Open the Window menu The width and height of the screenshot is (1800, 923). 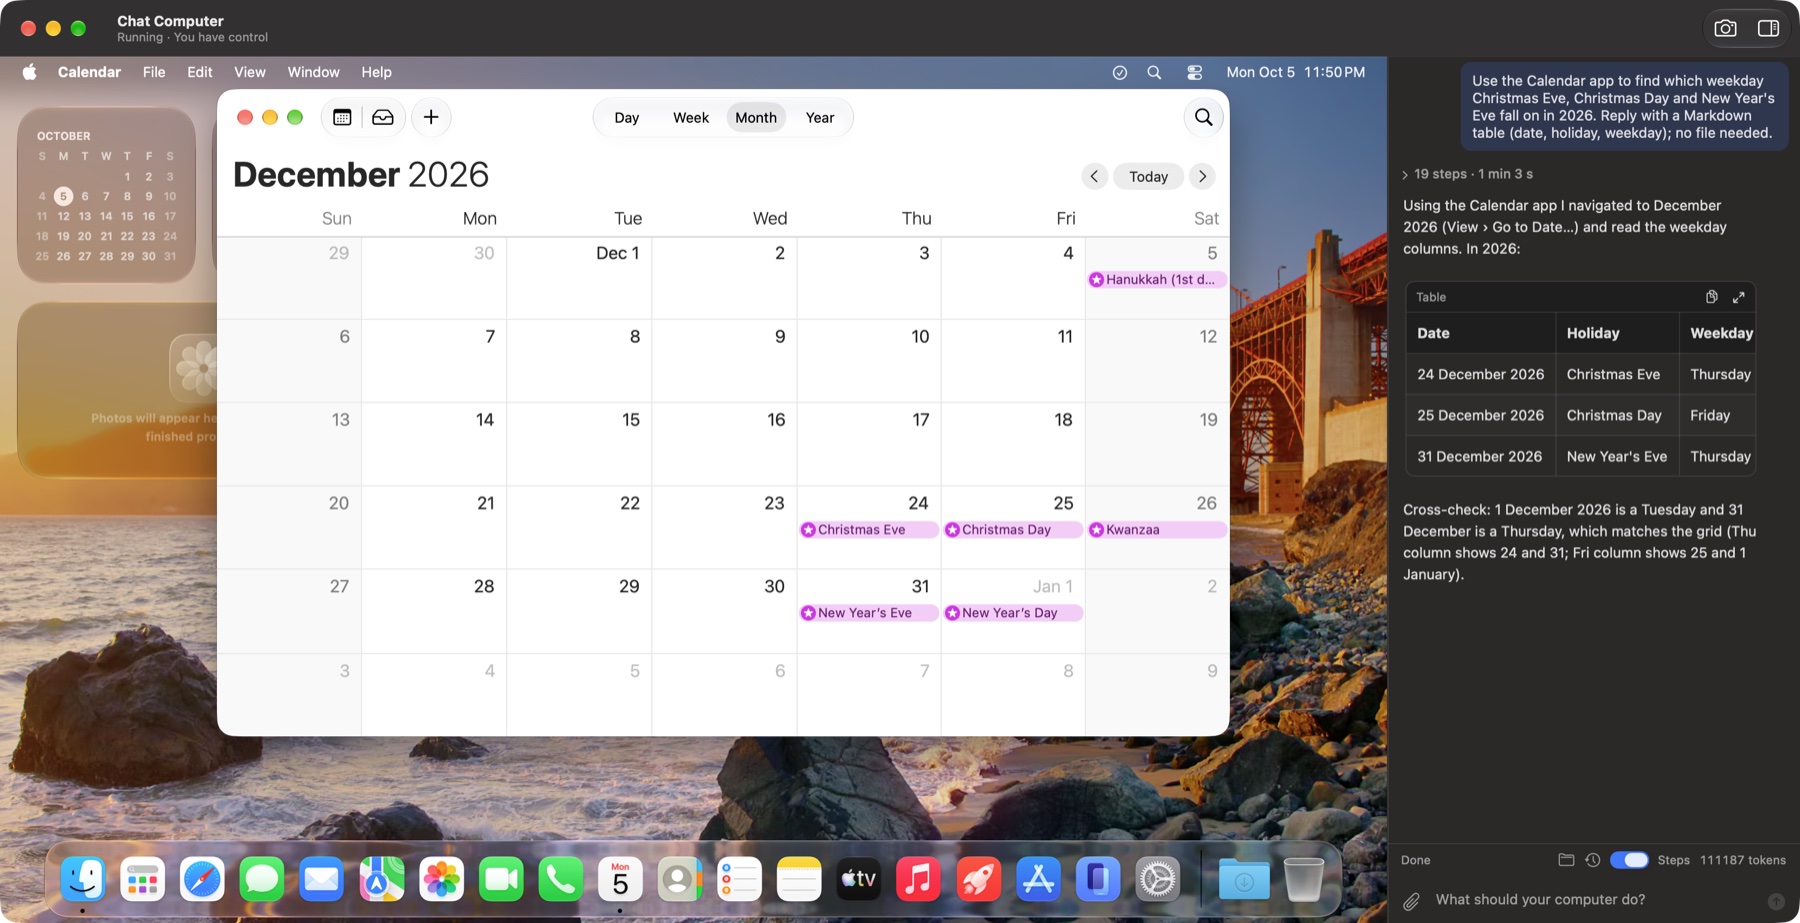314,72
